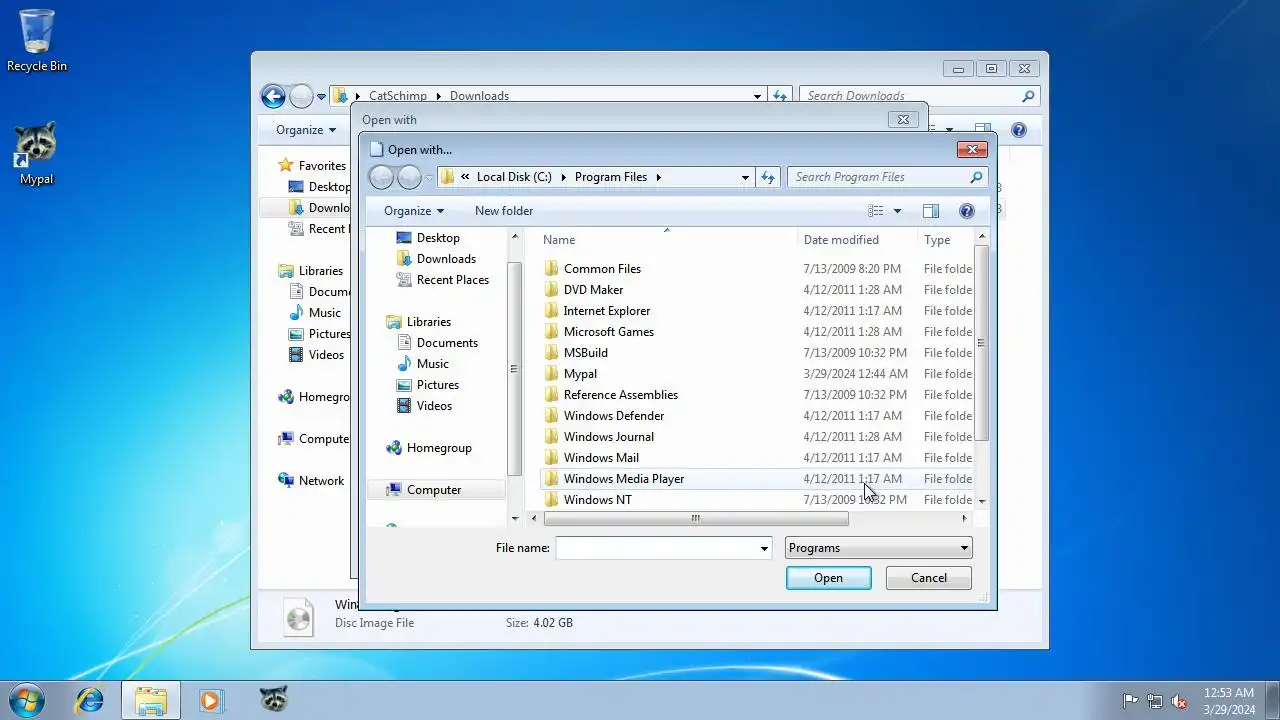Select Documents library in dialog sidebar
This screenshot has width=1280, height=720.
(x=447, y=343)
